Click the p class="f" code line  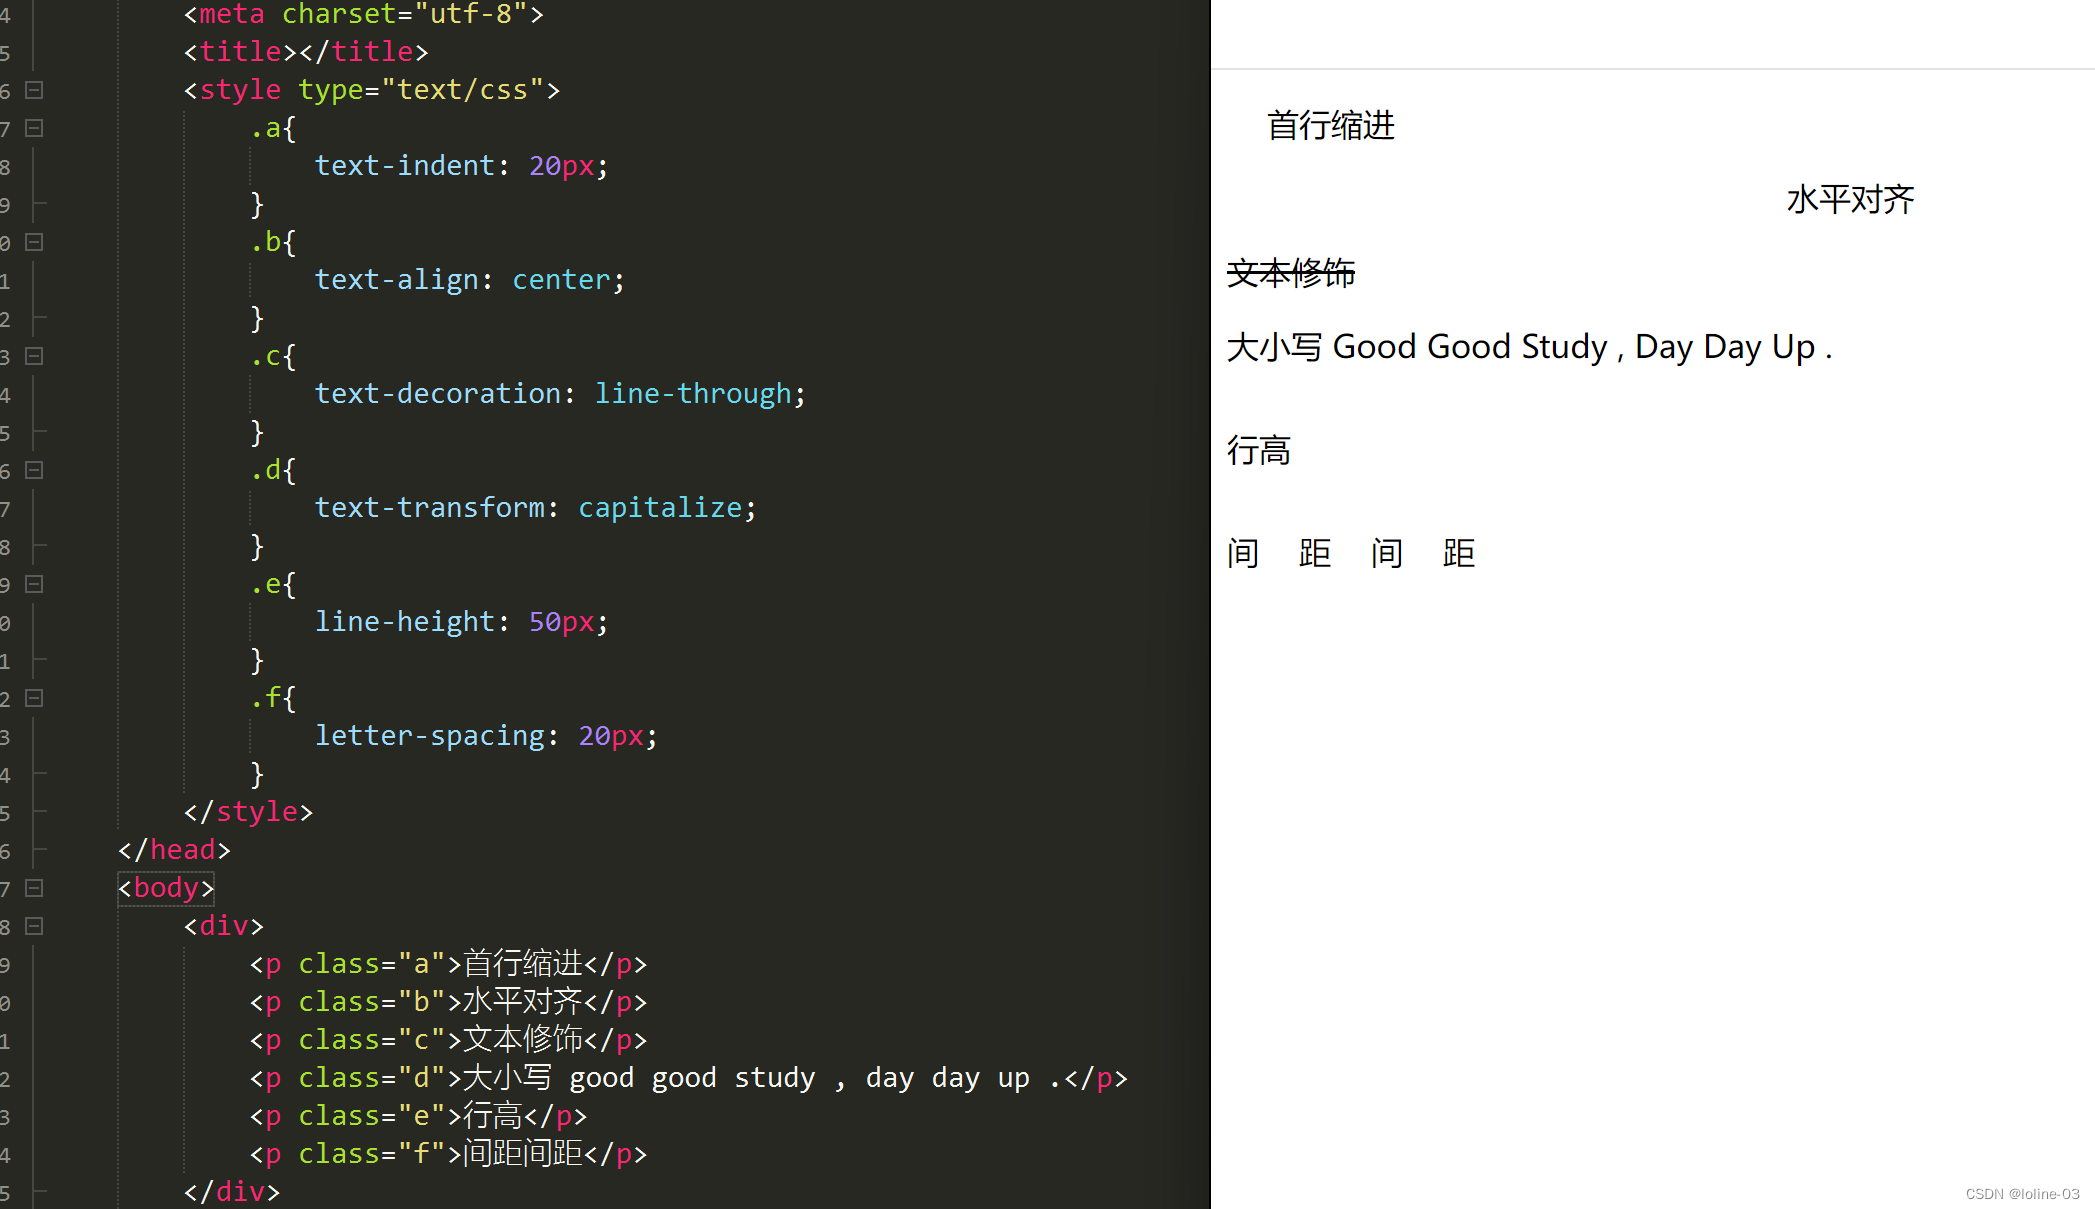449,1154
